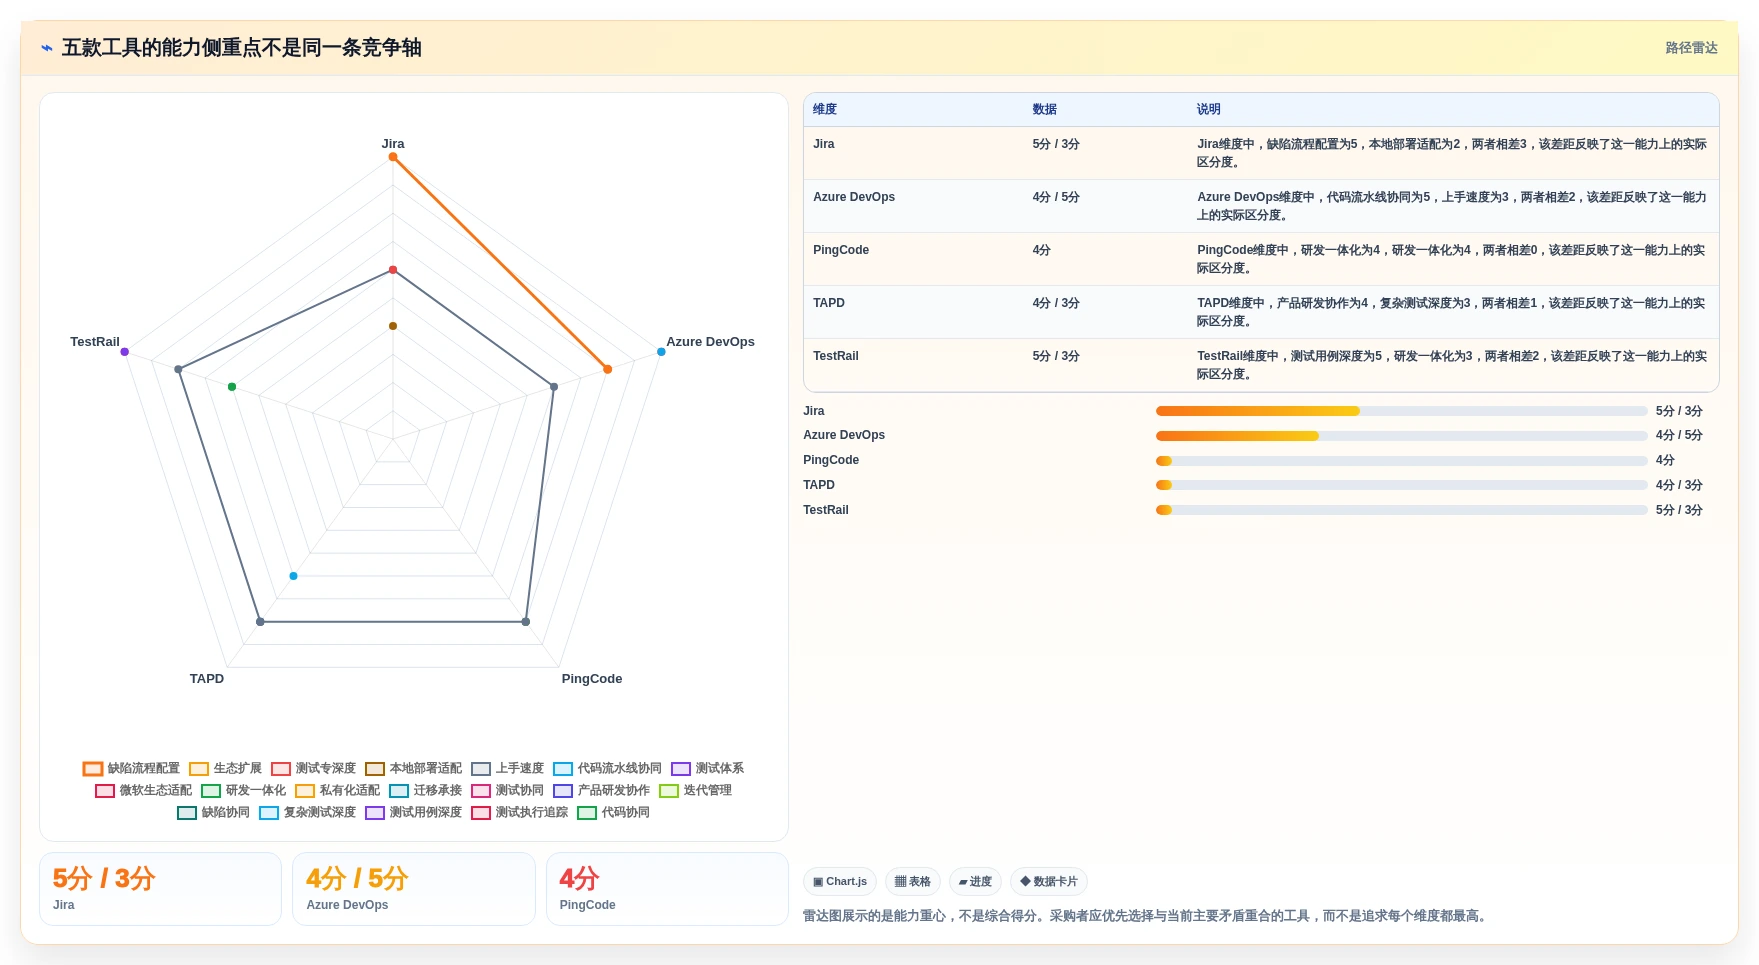Click the 代码协同 legend entry
1759x965 pixels.
tap(613, 812)
